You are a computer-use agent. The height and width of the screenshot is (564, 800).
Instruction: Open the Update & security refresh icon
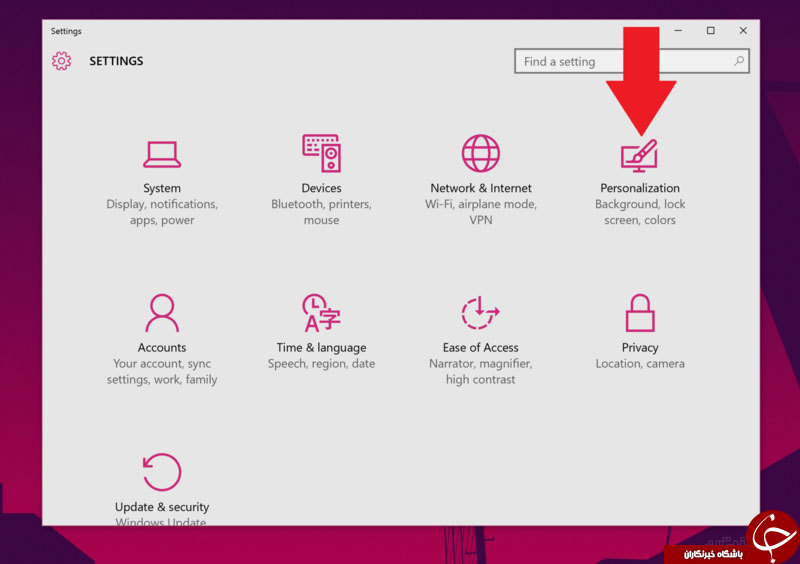pyautogui.click(x=162, y=472)
